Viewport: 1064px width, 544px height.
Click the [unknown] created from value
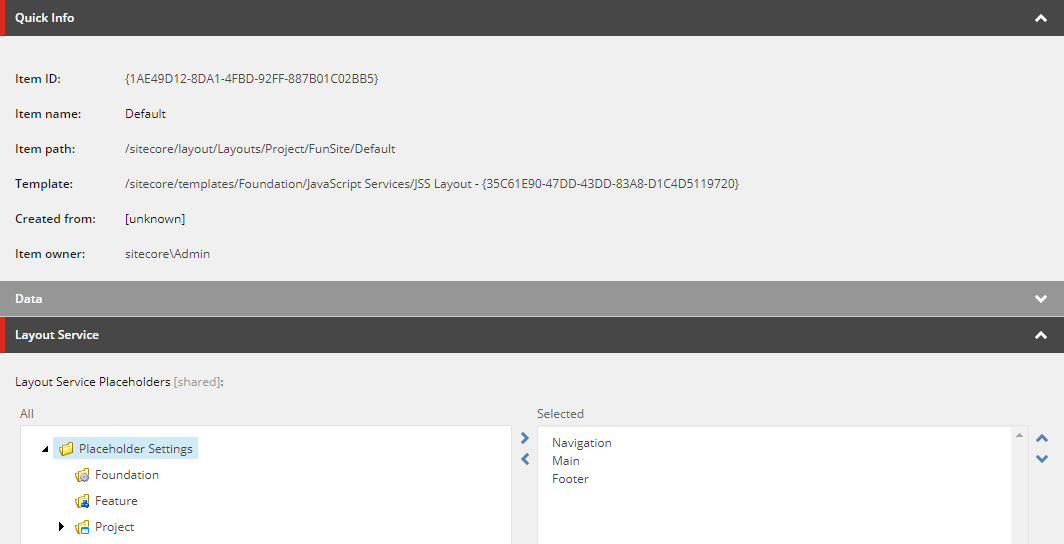(155, 219)
